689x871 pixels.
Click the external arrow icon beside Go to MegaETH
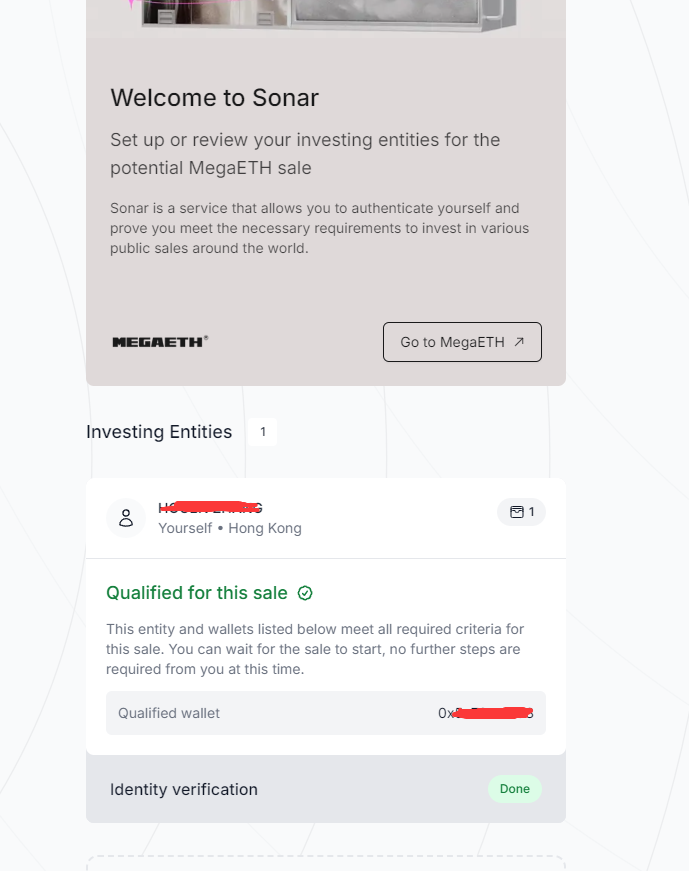point(519,342)
